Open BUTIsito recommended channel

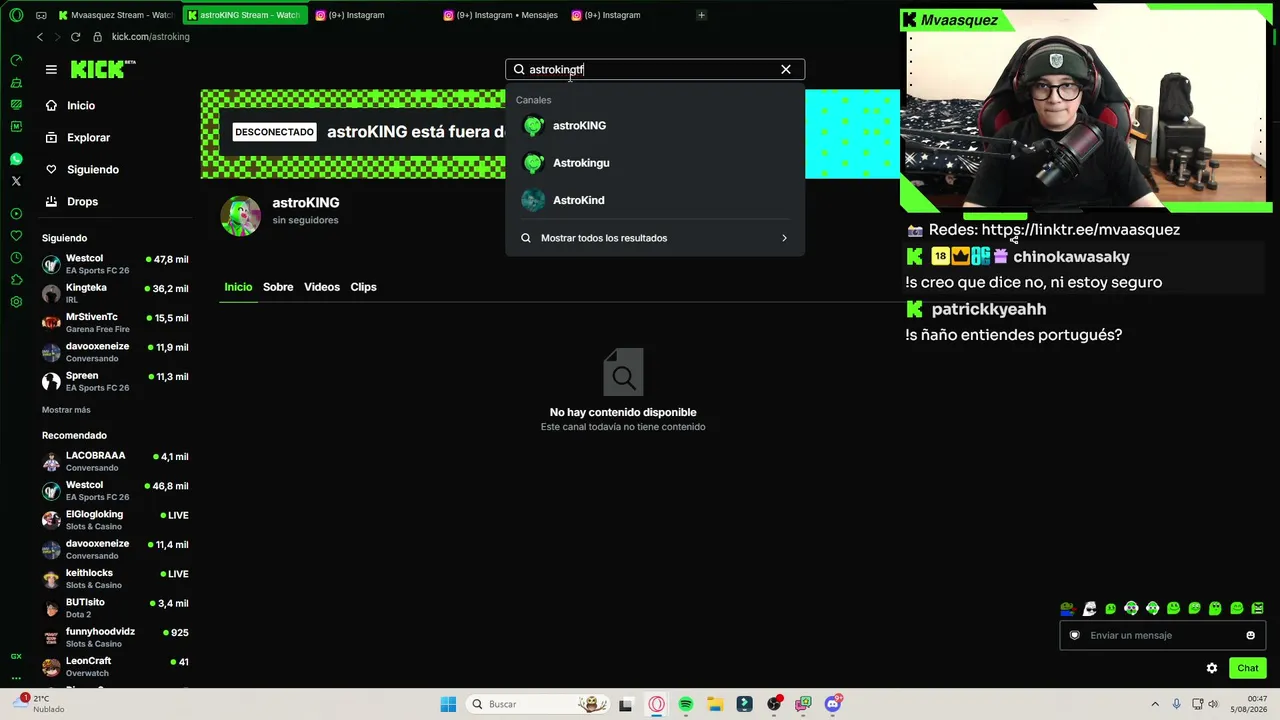coord(115,608)
